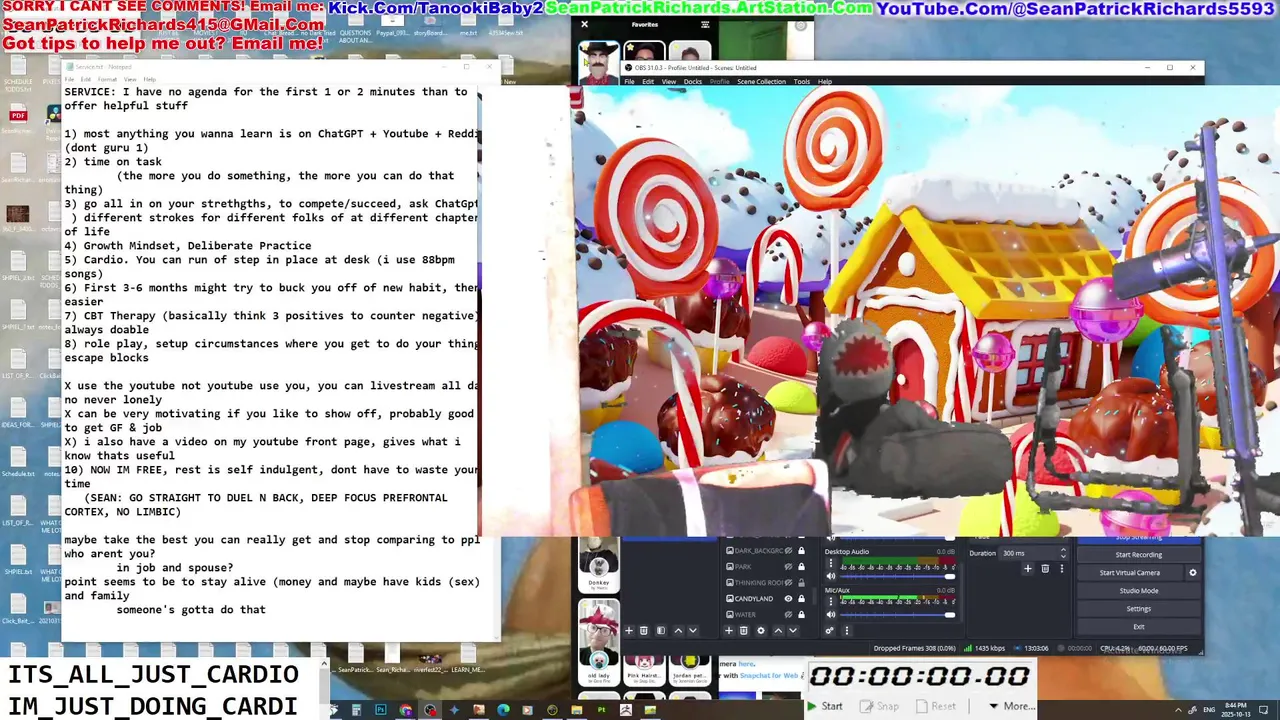Select the Donkey lens thumbnail

click(x=599, y=565)
